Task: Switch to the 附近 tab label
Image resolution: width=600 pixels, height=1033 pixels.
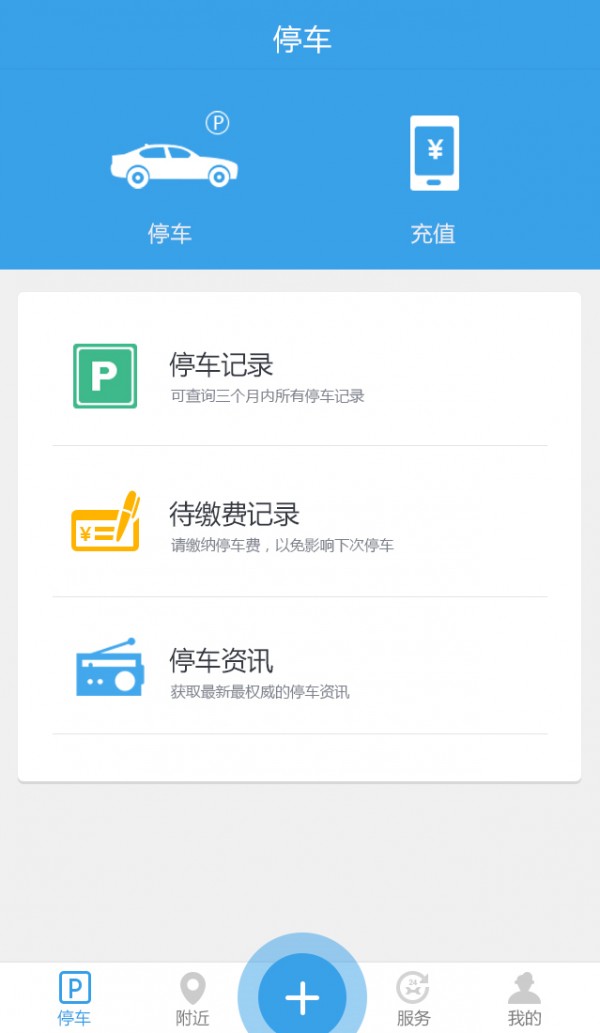Action: click(192, 1018)
